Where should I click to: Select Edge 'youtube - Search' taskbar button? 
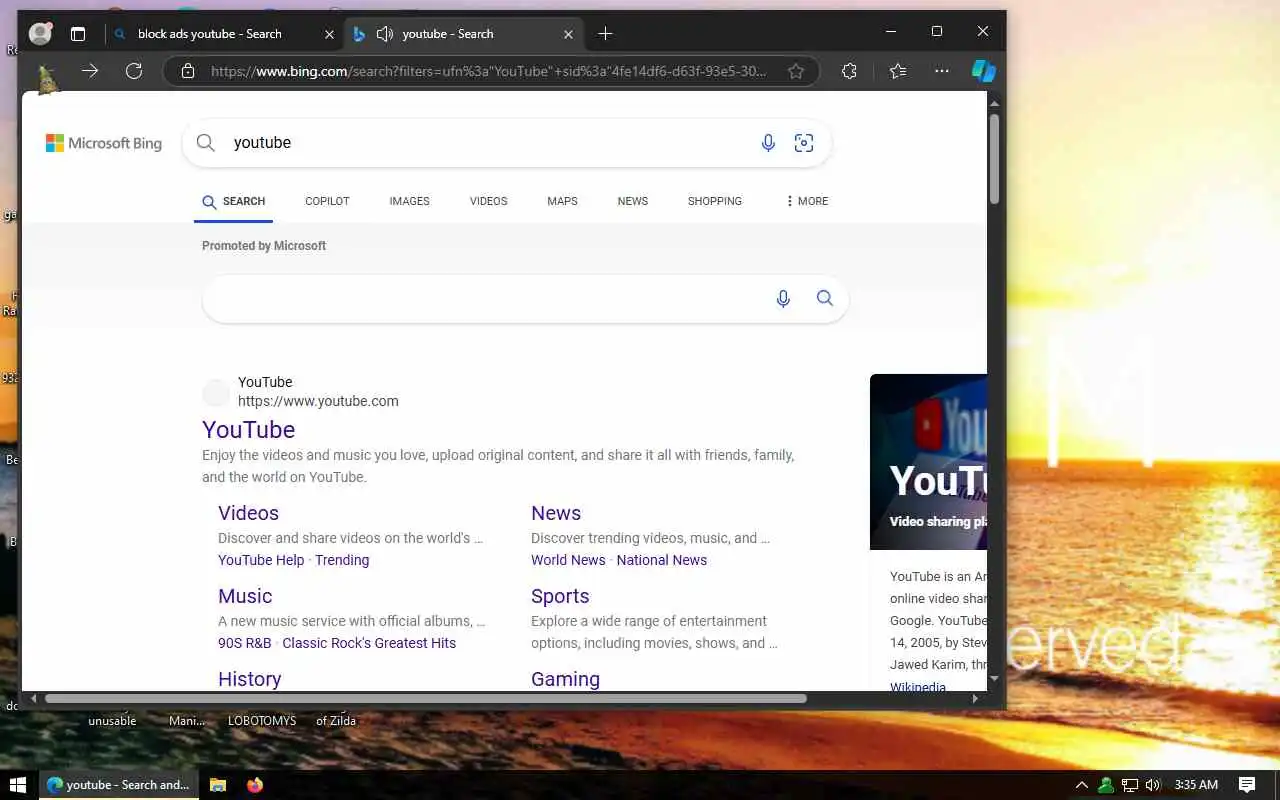118,785
